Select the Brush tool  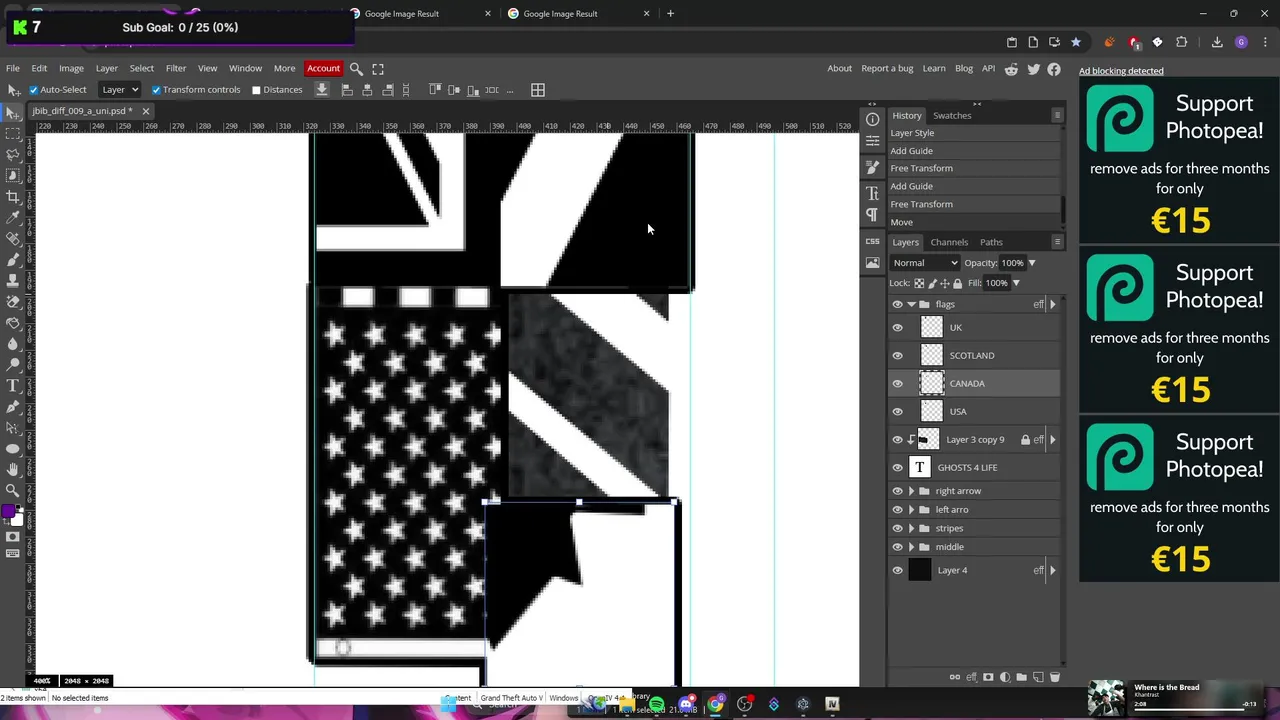(13, 259)
